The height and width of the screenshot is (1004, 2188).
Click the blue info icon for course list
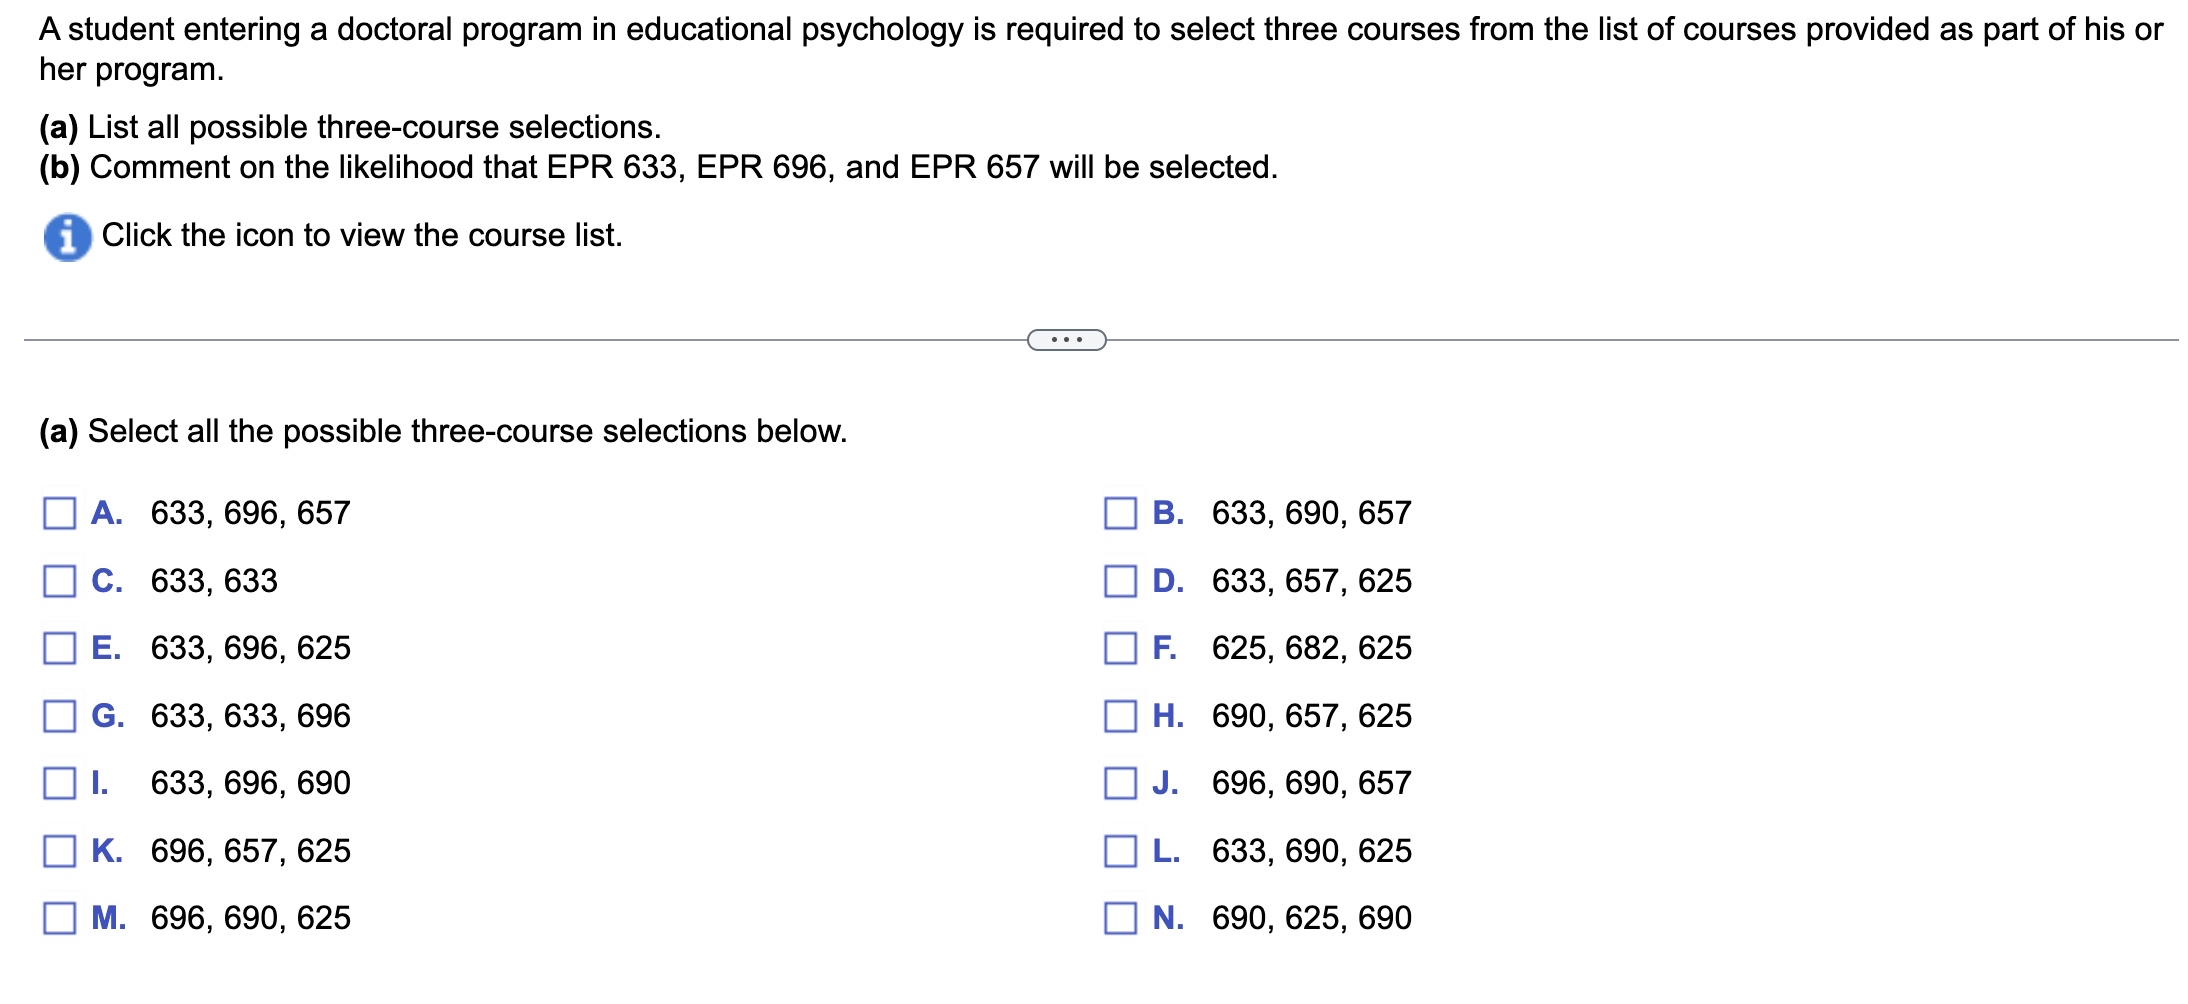pyautogui.click(x=67, y=237)
